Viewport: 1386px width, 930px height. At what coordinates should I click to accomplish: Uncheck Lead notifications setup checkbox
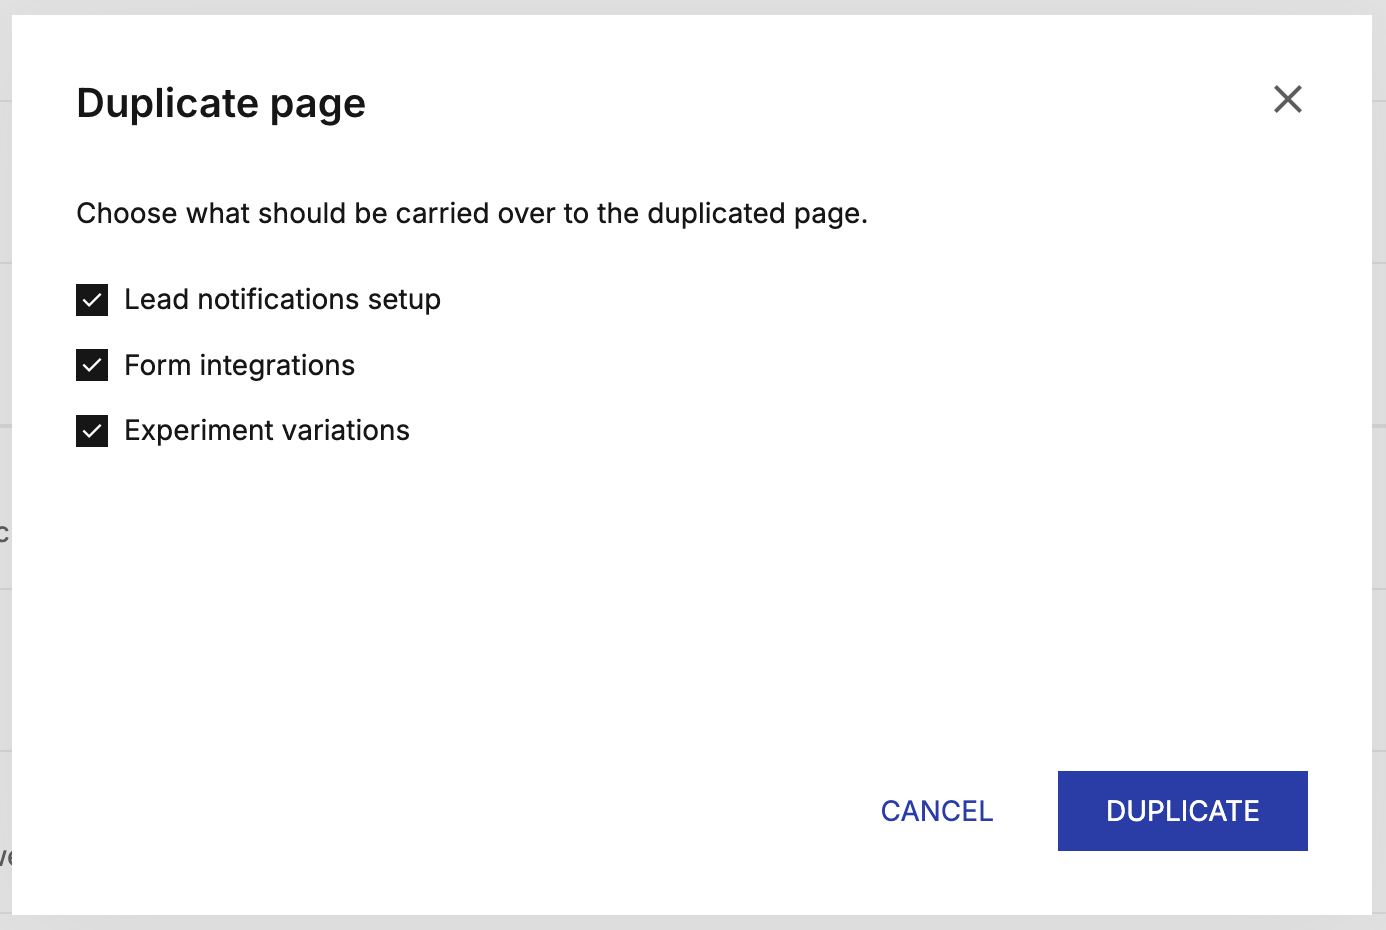click(x=92, y=300)
